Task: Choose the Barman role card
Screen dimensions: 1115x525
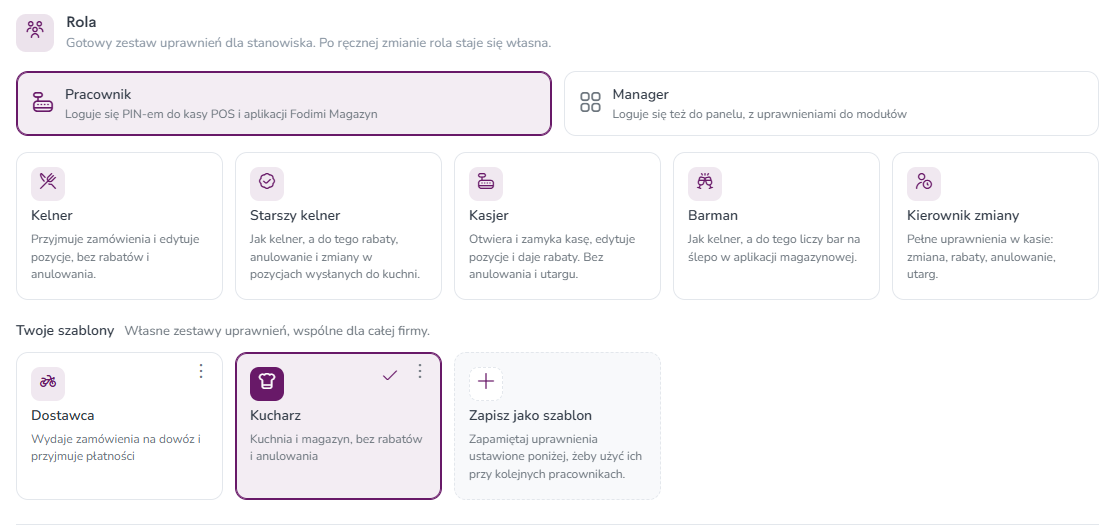Action: [777, 226]
